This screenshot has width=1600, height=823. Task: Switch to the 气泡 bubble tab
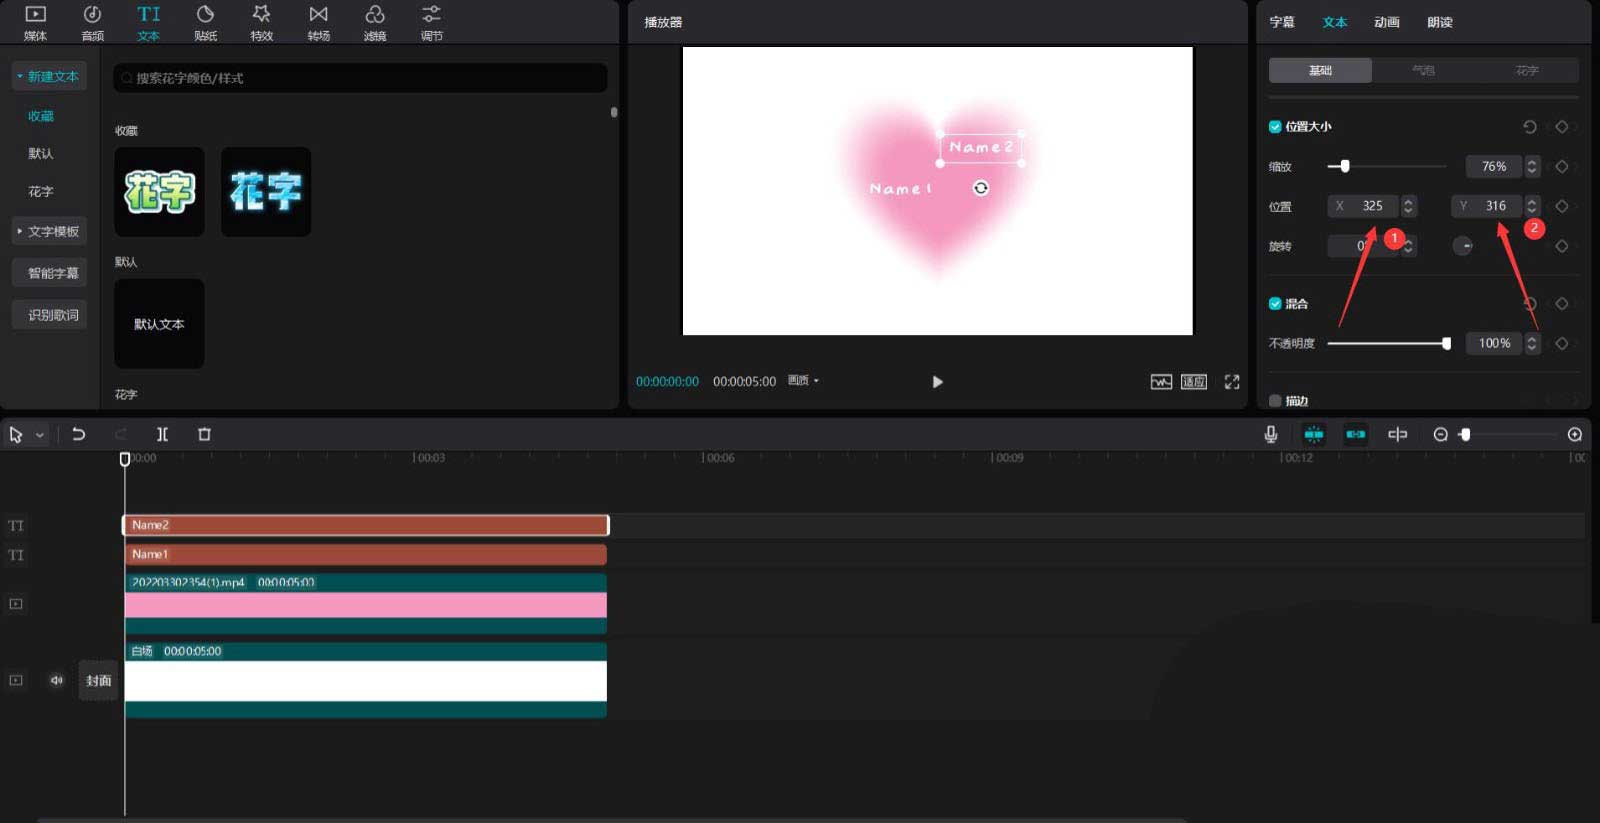[x=1423, y=71]
